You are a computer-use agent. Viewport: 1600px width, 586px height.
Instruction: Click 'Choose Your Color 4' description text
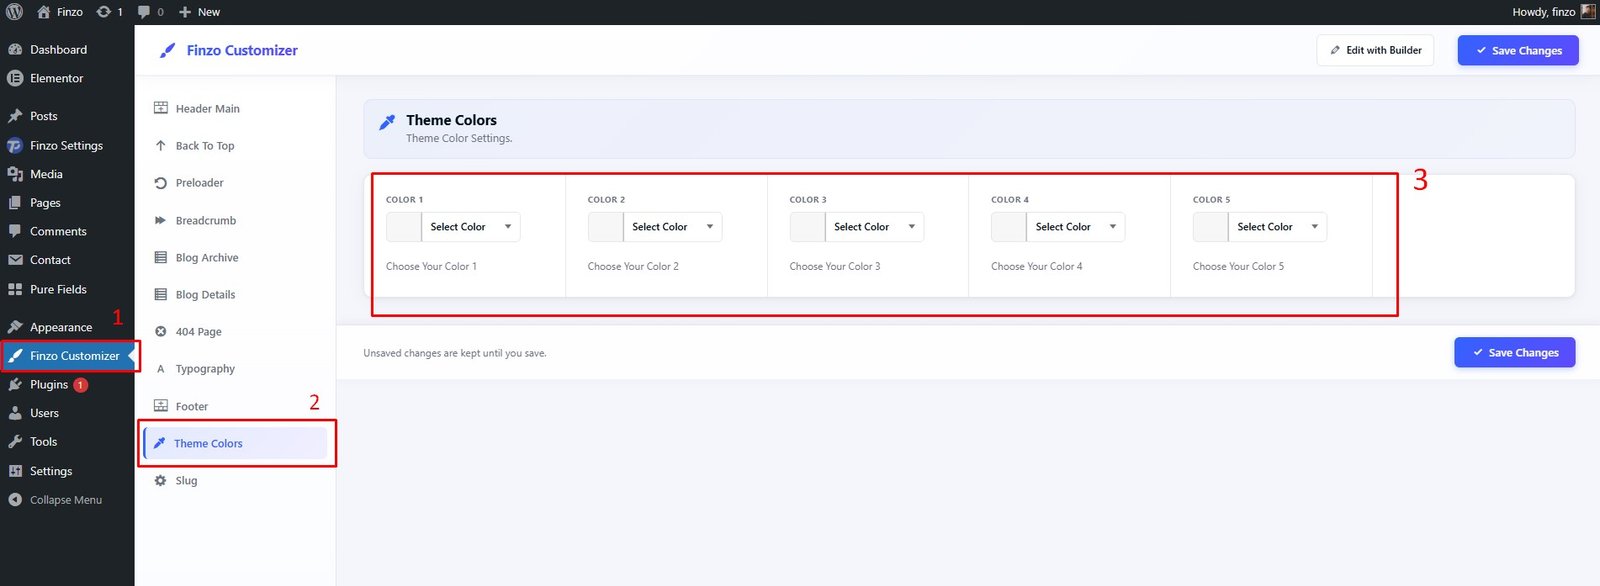[x=1037, y=266]
